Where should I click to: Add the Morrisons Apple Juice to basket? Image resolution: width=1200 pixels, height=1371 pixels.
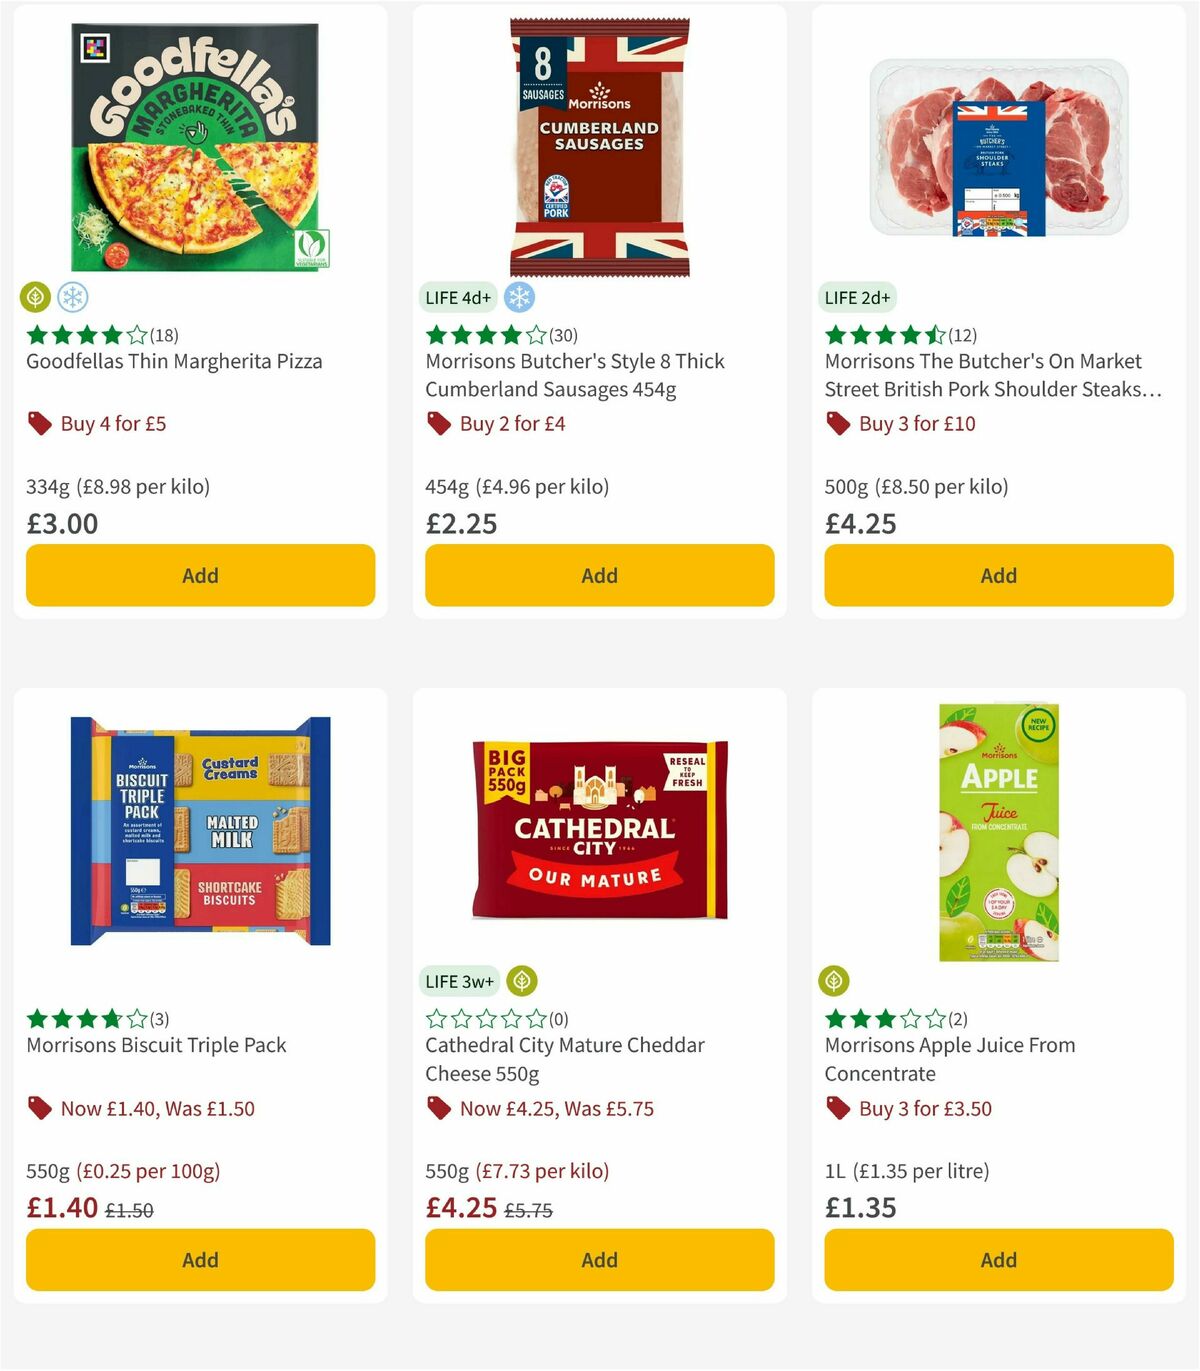(x=998, y=1260)
